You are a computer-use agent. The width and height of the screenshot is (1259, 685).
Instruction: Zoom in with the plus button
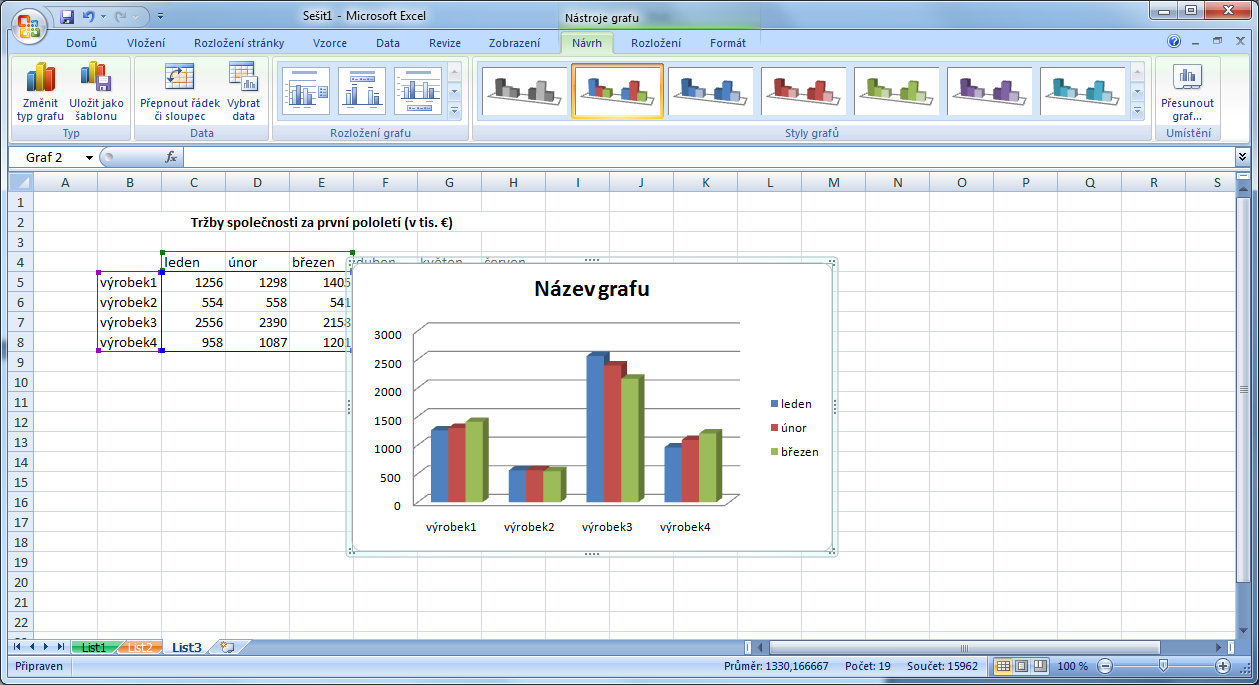click(x=1222, y=666)
